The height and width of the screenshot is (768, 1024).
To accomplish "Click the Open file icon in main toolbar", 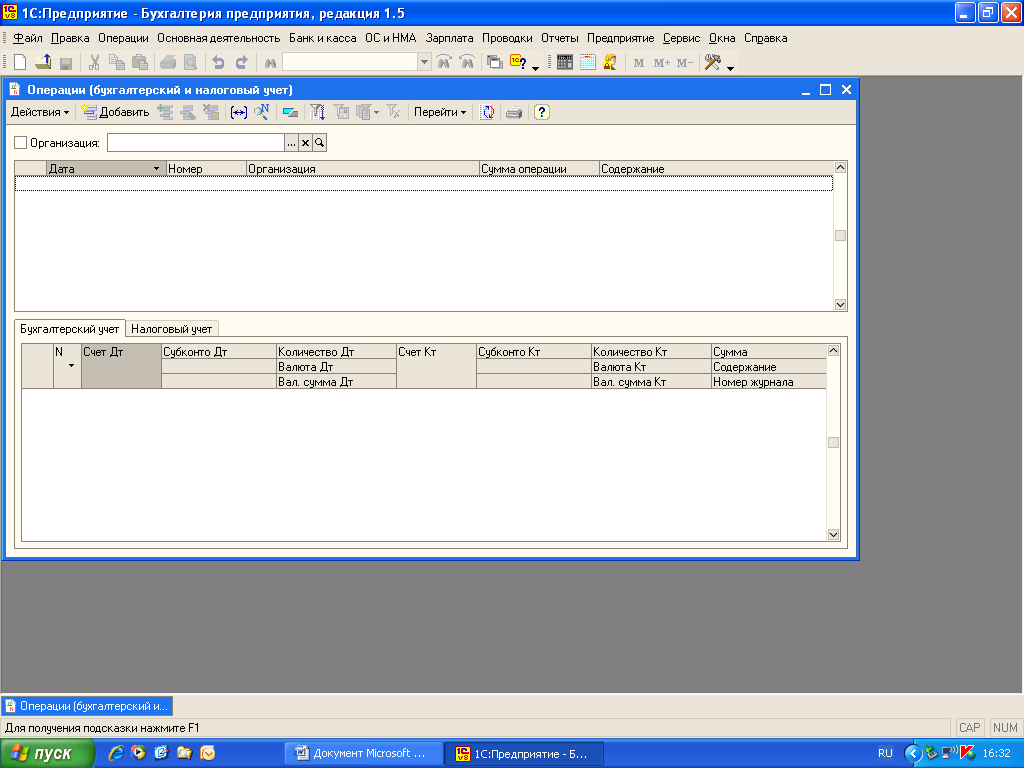I will coord(43,63).
